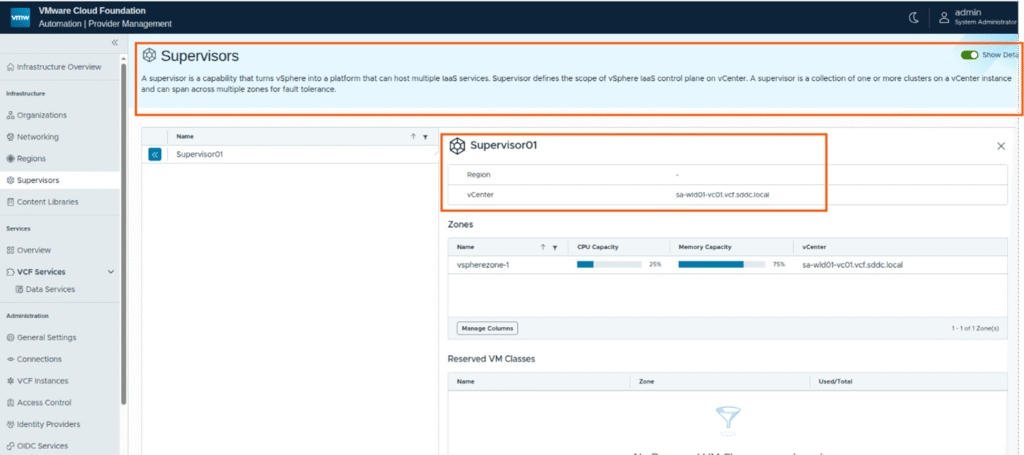The width and height of the screenshot is (1024, 455).
Task: Sort Supervisors list by Name arrow
Action: [413, 137]
